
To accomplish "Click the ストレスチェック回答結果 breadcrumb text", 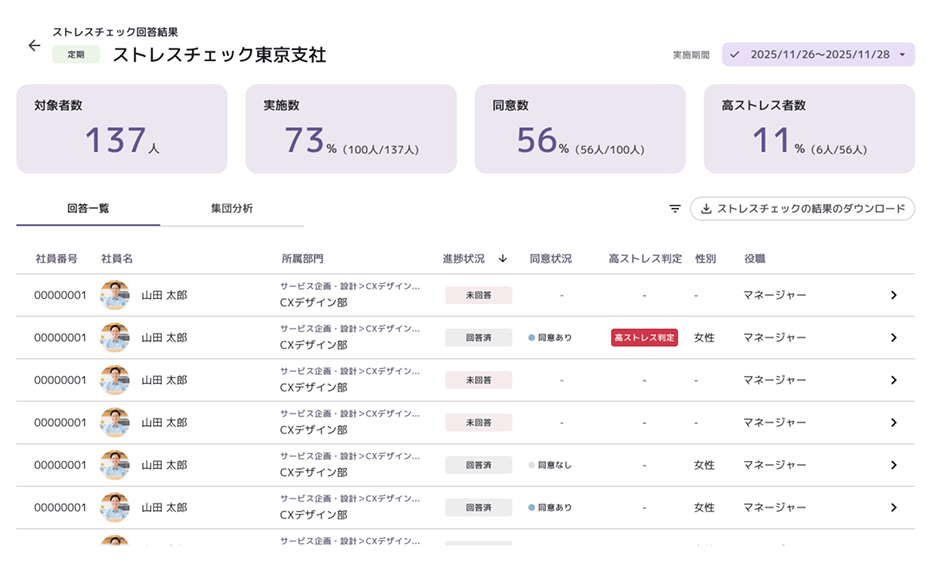I will point(115,32).
